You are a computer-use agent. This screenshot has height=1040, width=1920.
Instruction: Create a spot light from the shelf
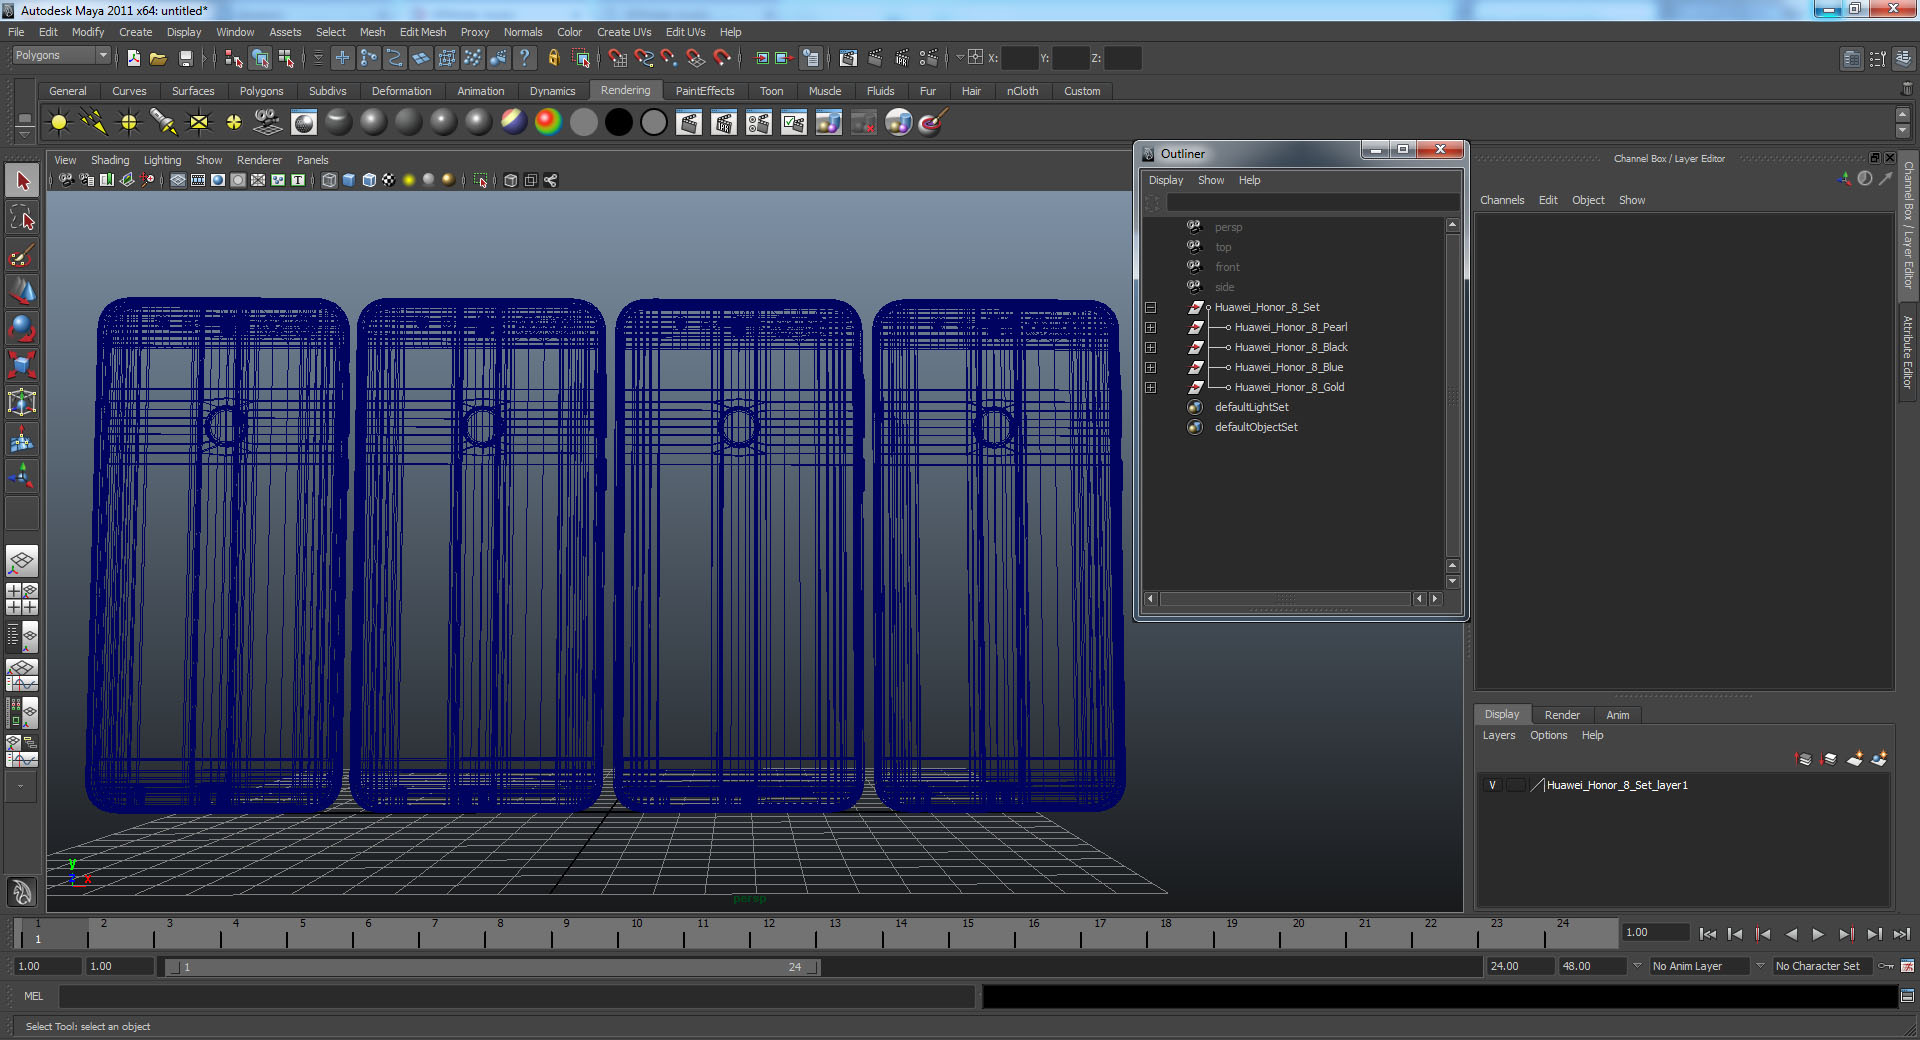coord(164,122)
